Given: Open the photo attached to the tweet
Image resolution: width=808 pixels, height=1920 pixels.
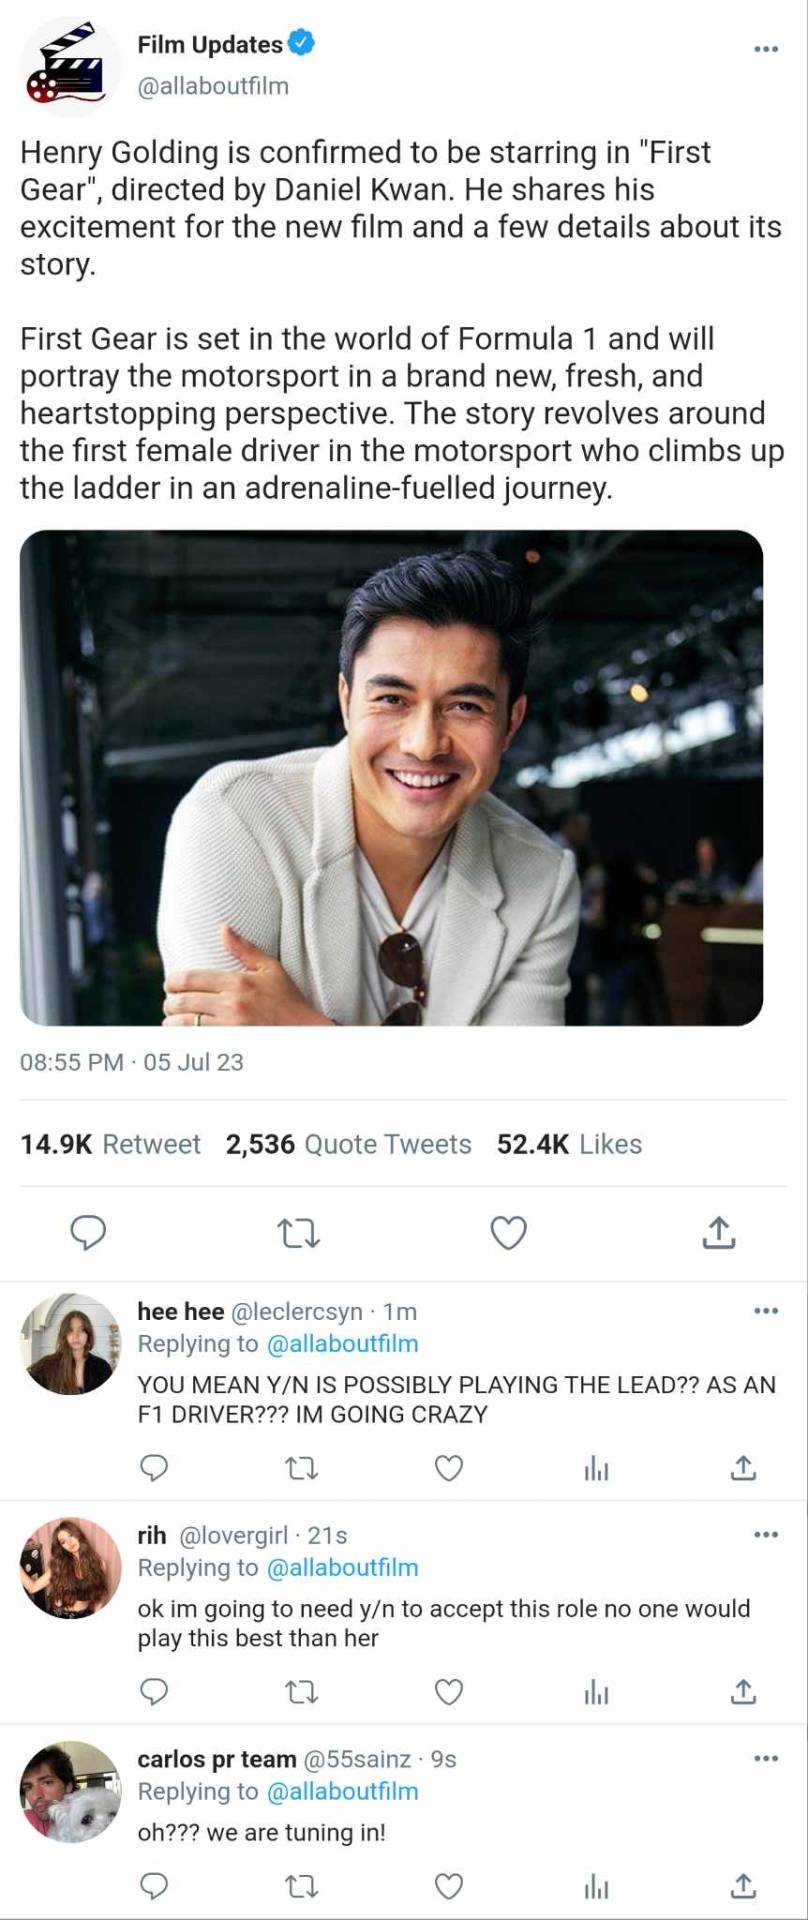Looking at the screenshot, I should coord(391,777).
